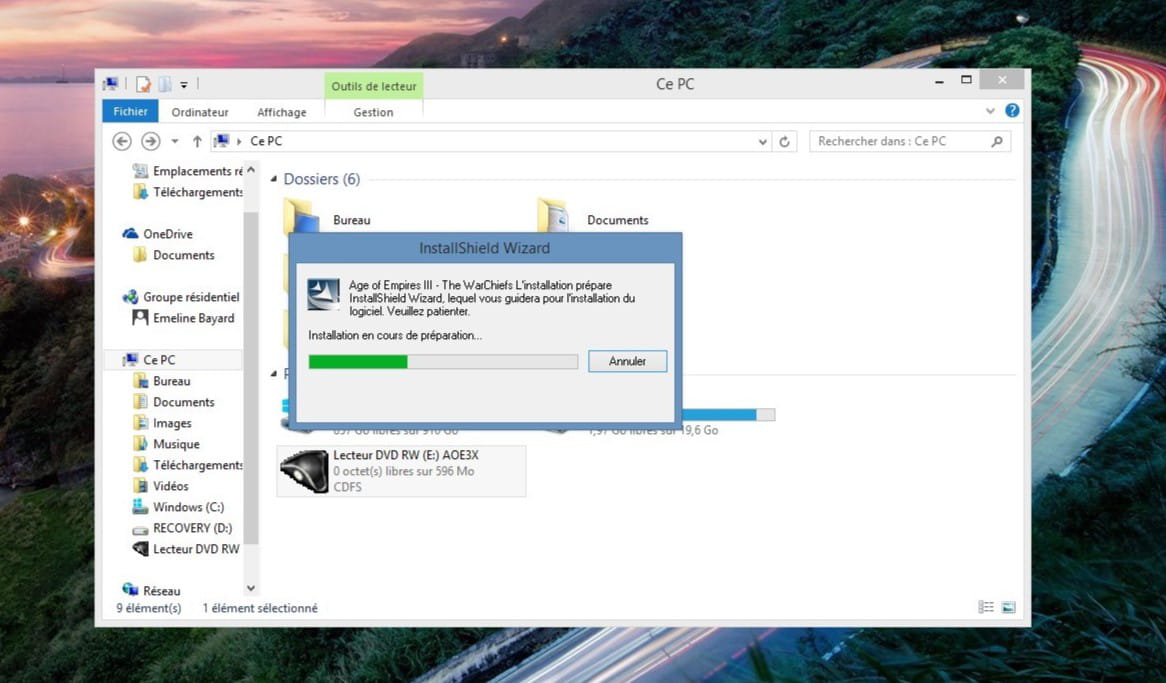This screenshot has height=683, width=1166.
Task: Switch to details list view
Action: [x=986, y=607]
